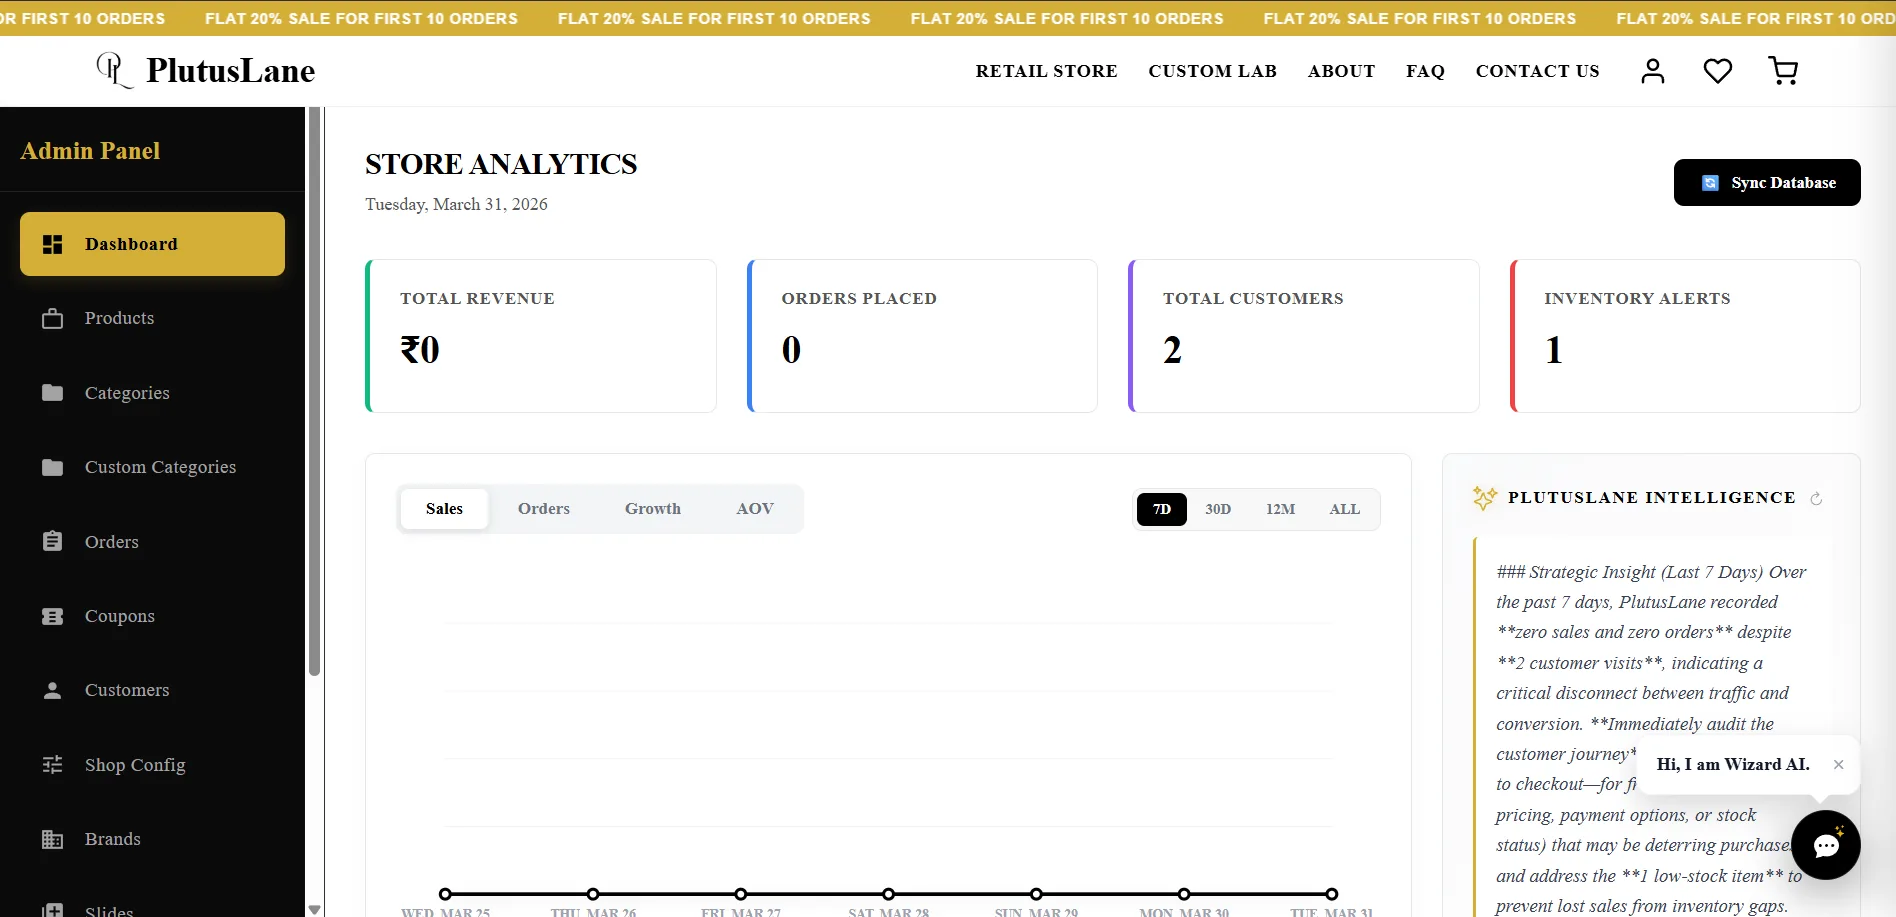The image size is (1896, 917).
Task: Click the Sync Database button
Action: 1767,182
